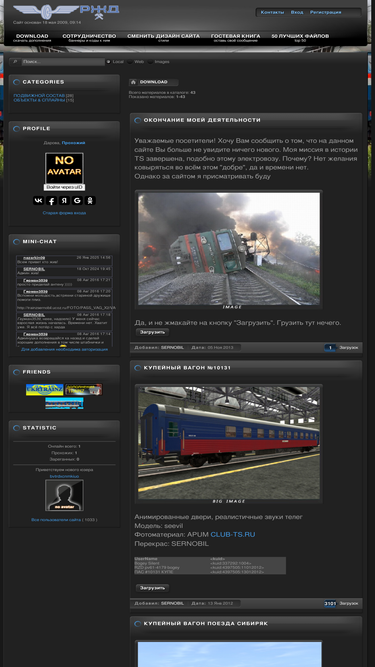The width and height of the screenshot is (375, 667).
Task: Click into the Поиск search field
Action: (x=63, y=62)
